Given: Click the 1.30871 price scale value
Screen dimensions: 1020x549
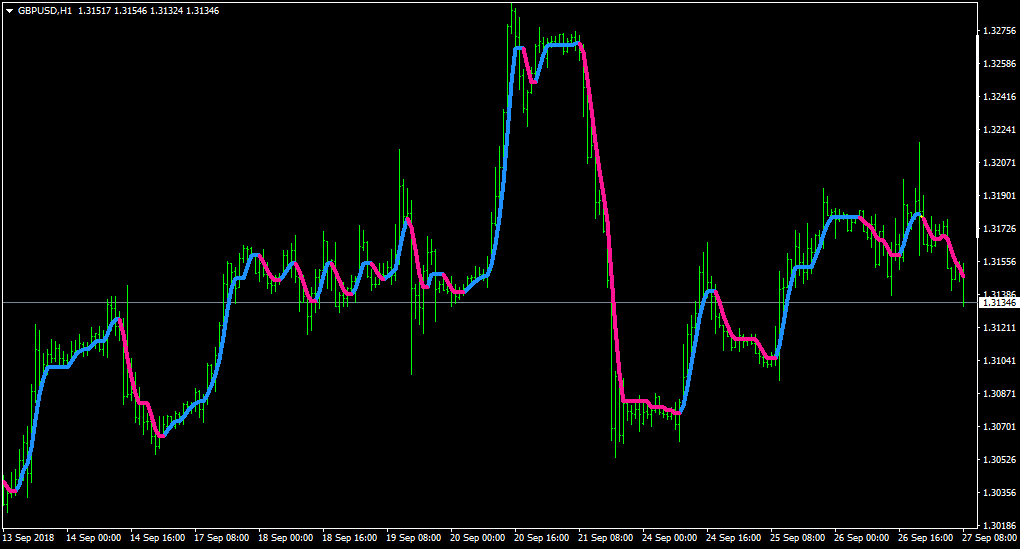Looking at the screenshot, I should click(x=999, y=394).
